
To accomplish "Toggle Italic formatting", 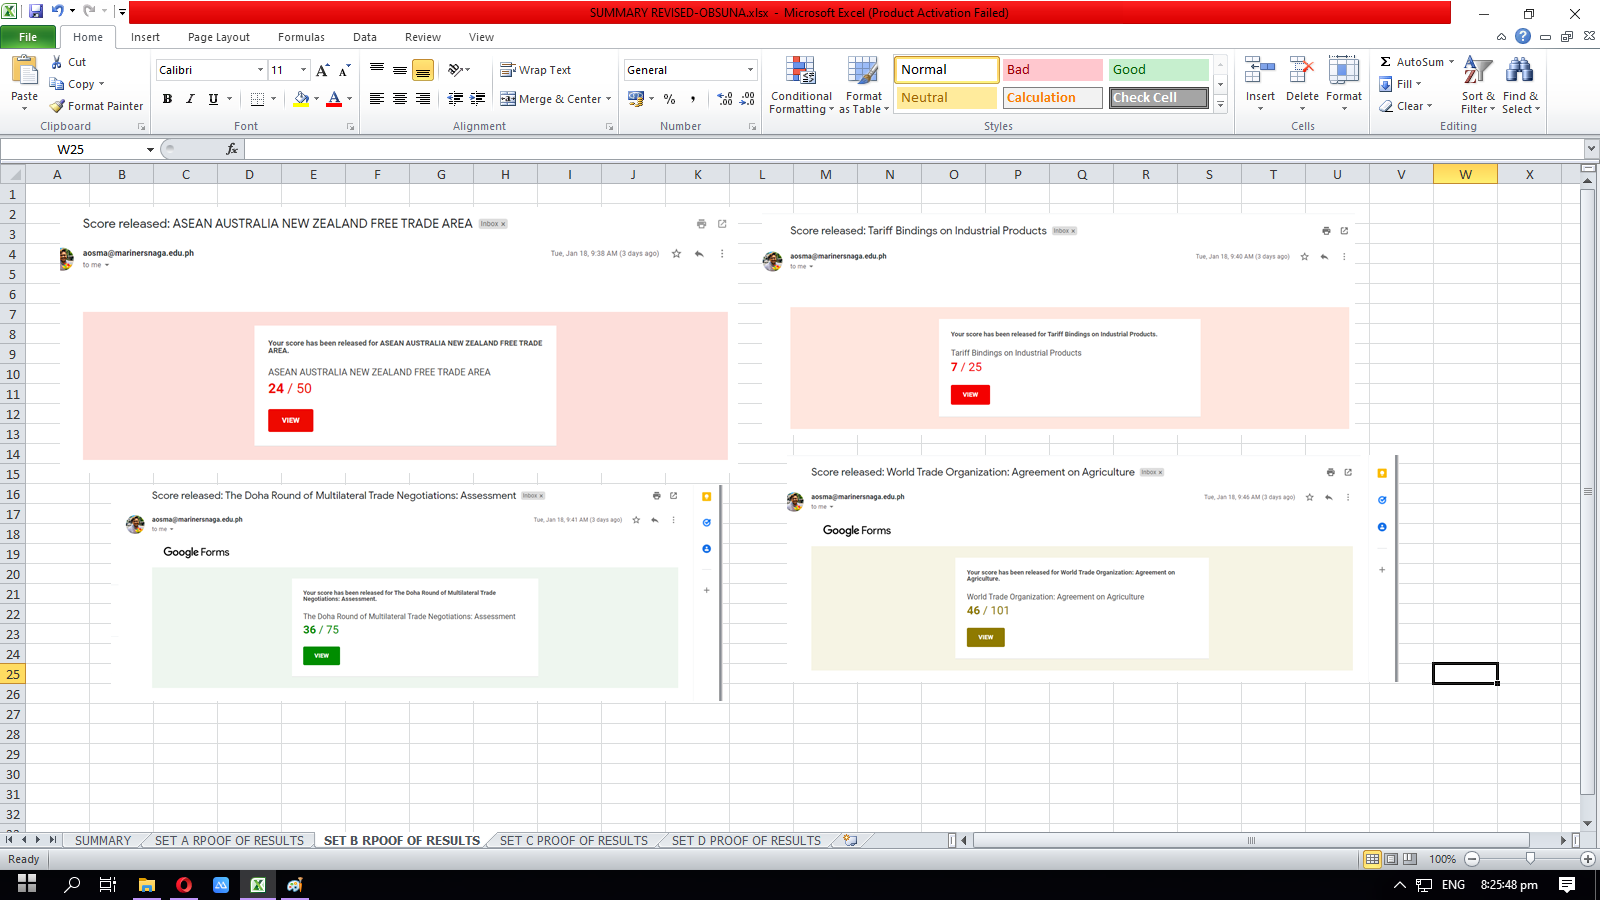I will 190,99.
